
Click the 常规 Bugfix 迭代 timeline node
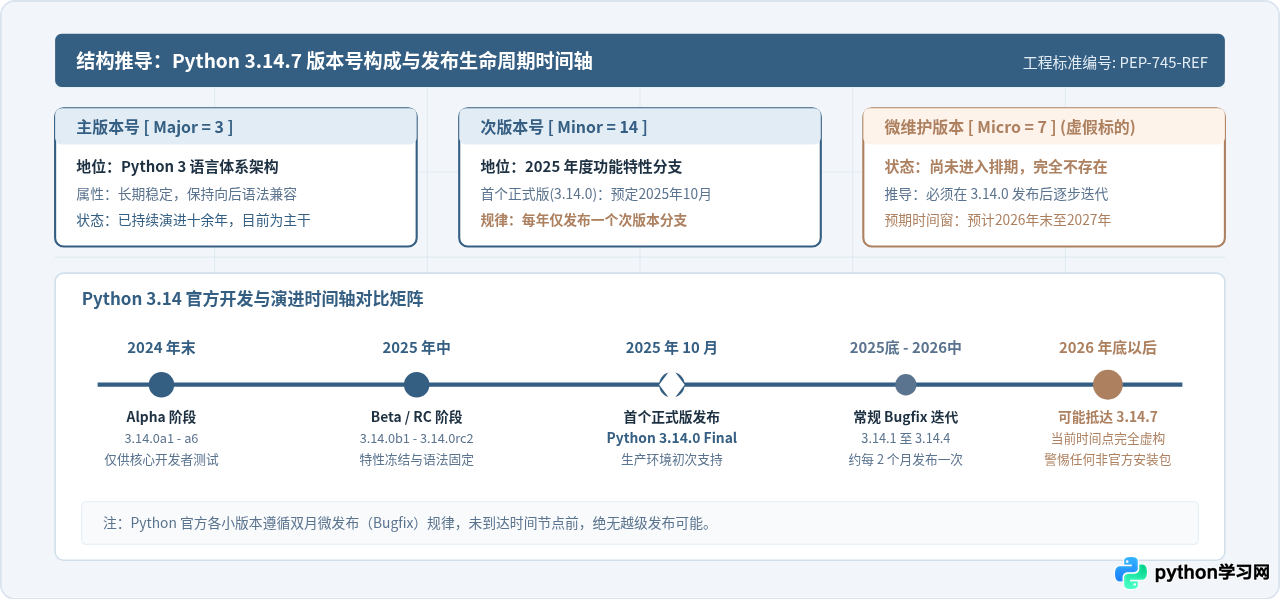click(x=905, y=384)
